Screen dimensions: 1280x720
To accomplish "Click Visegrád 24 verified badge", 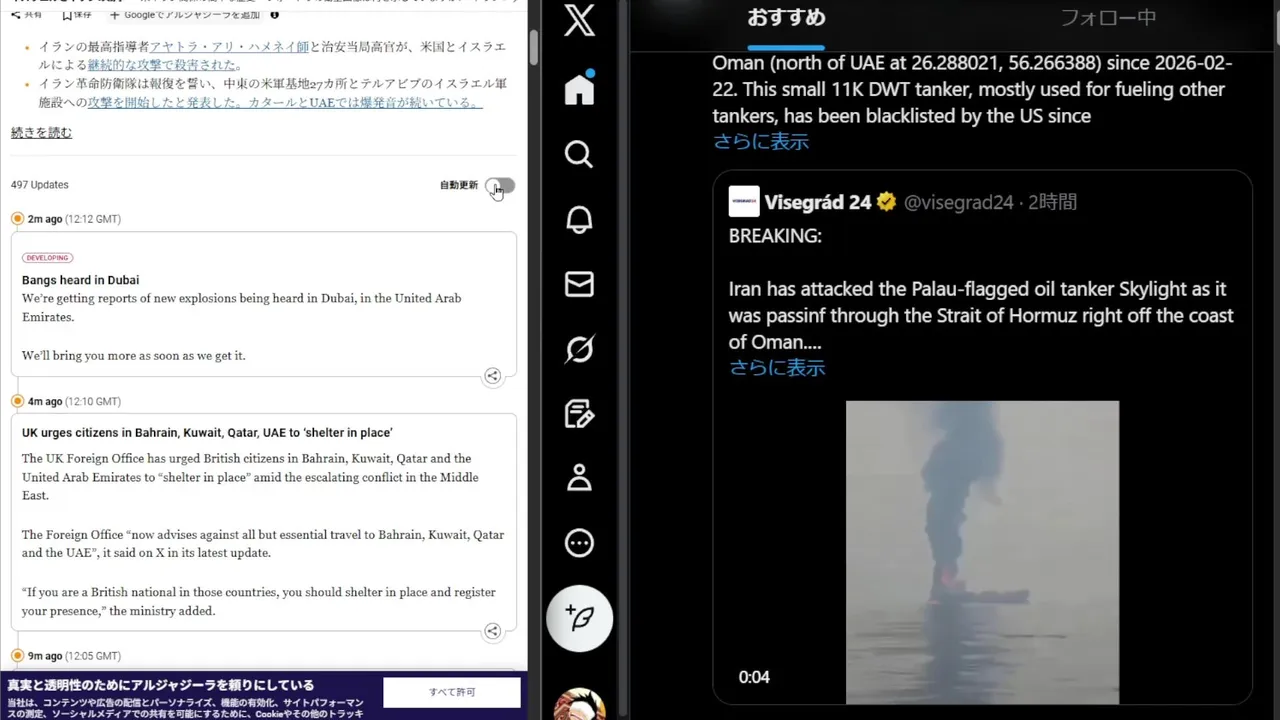I will point(886,202).
